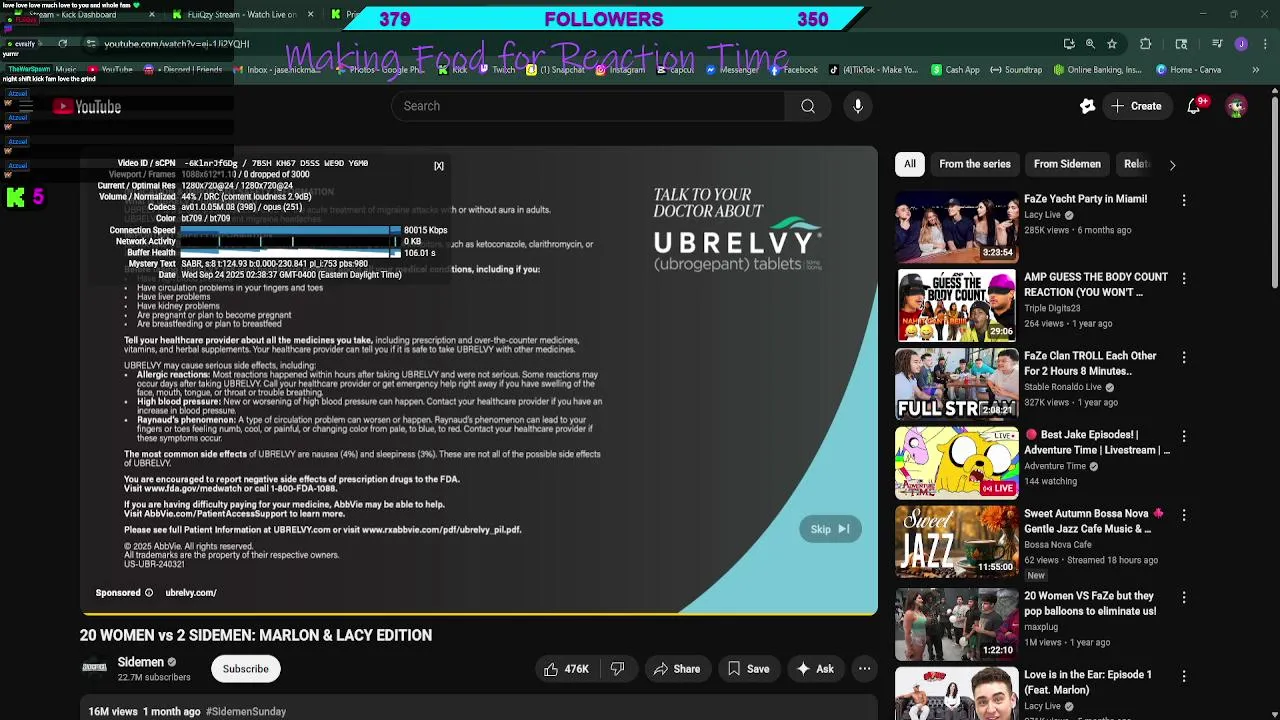Image resolution: width=1280 pixels, height=720 pixels.
Task: Click Sweet Autumn Bossa Nova video title
Action: [1093, 521]
